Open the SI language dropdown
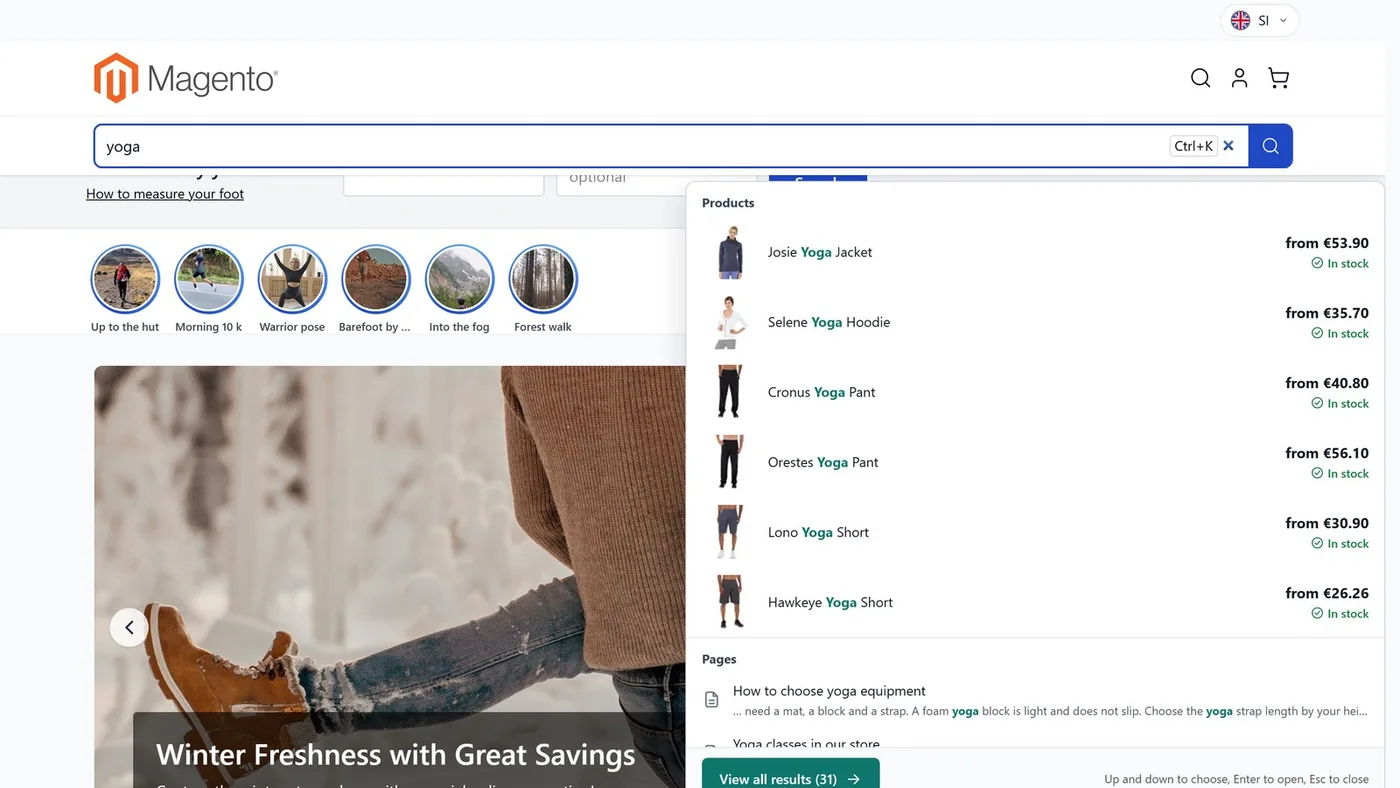Viewport: 1400px width, 788px height. coord(1259,20)
